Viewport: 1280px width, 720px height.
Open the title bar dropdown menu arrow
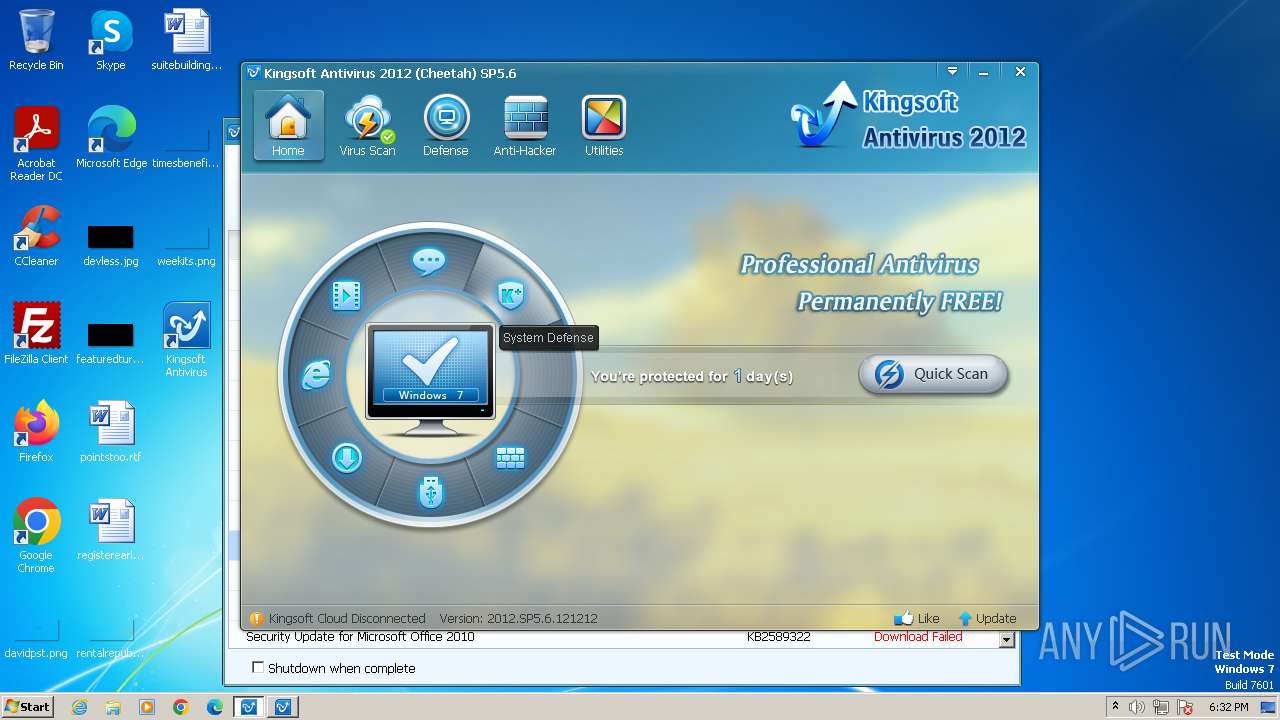pos(952,72)
